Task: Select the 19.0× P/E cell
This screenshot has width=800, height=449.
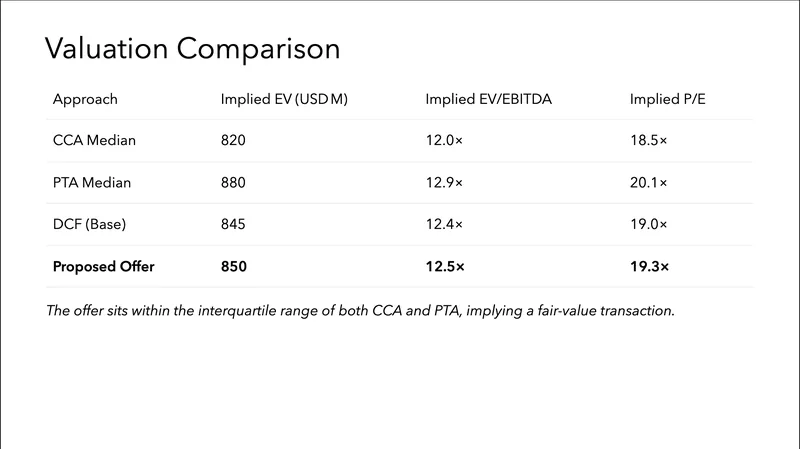Action: pyautogui.click(x=648, y=225)
